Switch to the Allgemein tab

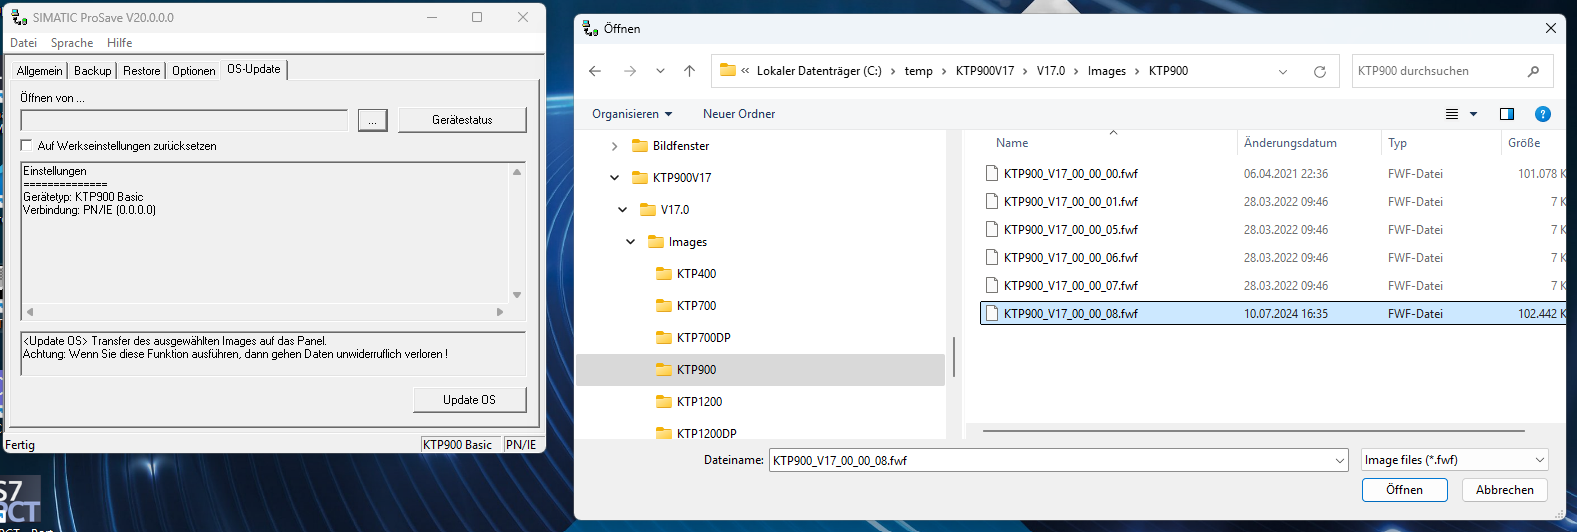(x=40, y=71)
